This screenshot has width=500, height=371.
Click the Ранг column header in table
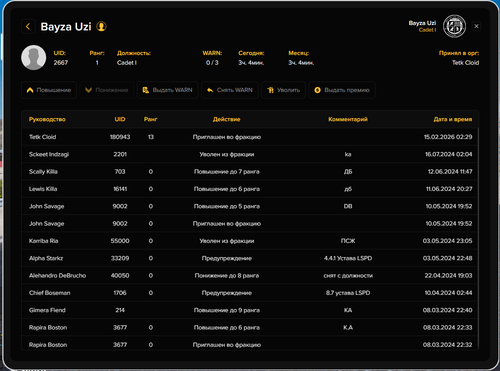click(x=151, y=119)
